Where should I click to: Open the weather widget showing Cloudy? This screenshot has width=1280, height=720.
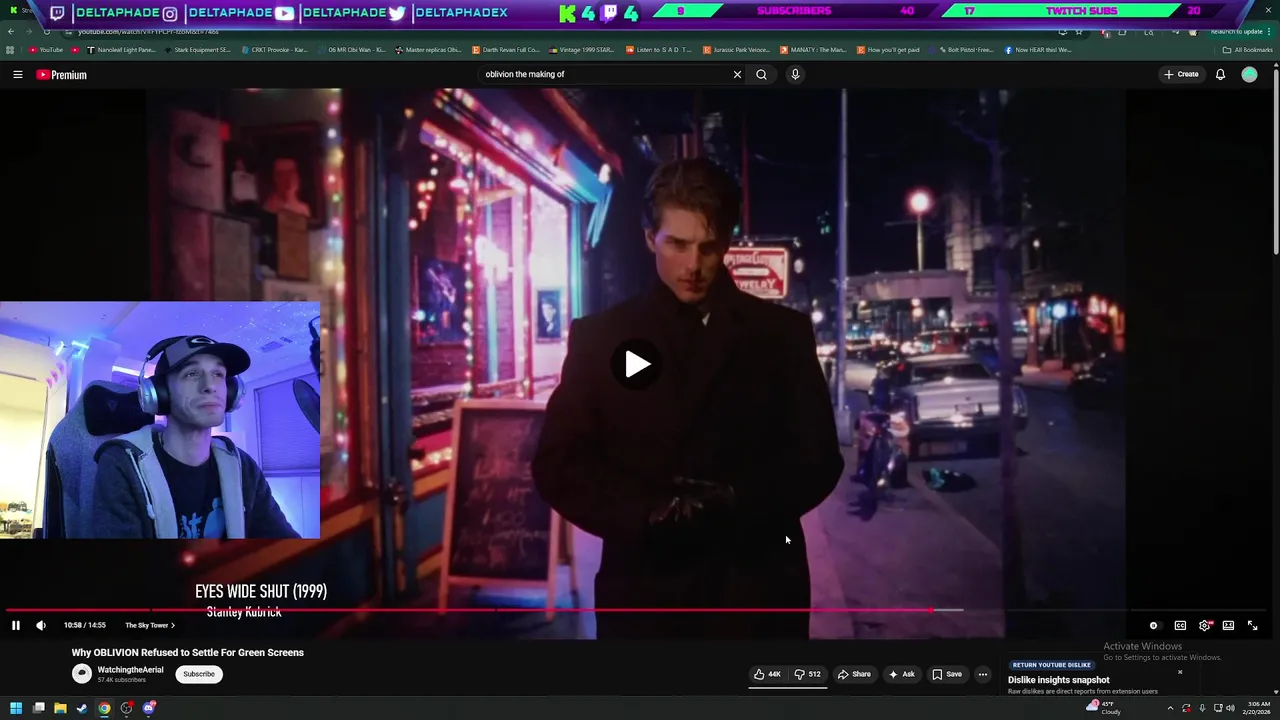pyautogui.click(x=1105, y=708)
